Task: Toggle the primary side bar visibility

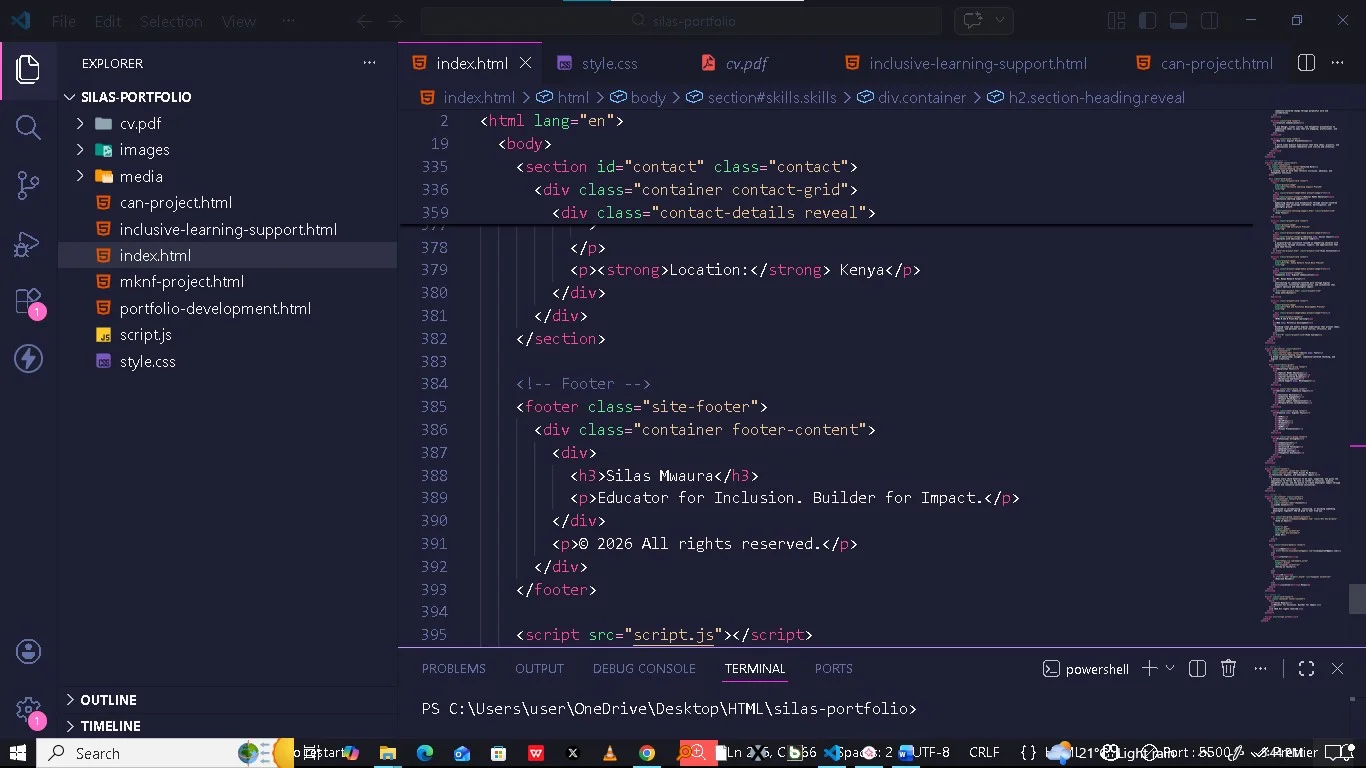Action: pyautogui.click(x=1148, y=21)
